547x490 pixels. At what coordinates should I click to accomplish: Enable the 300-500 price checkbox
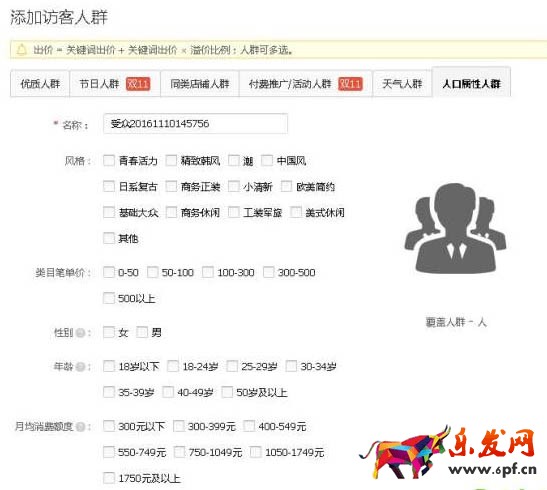(269, 272)
